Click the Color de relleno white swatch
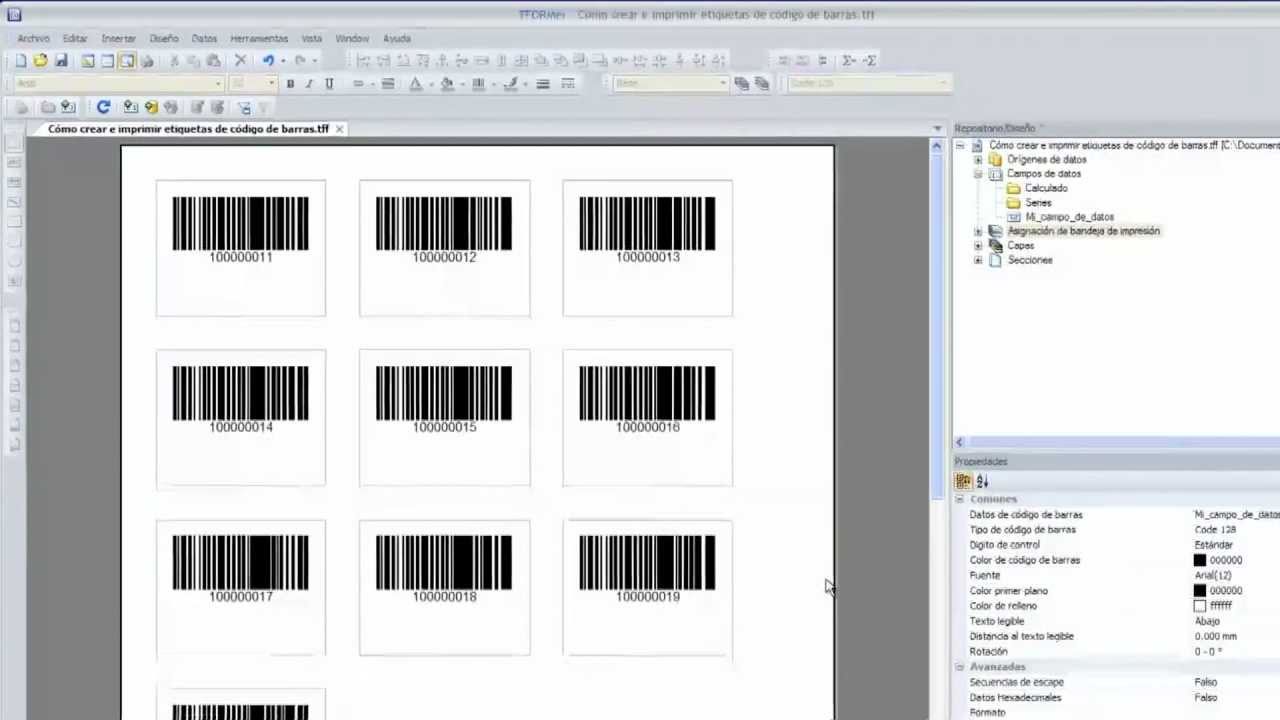This screenshot has width=1280, height=720. click(x=1200, y=606)
